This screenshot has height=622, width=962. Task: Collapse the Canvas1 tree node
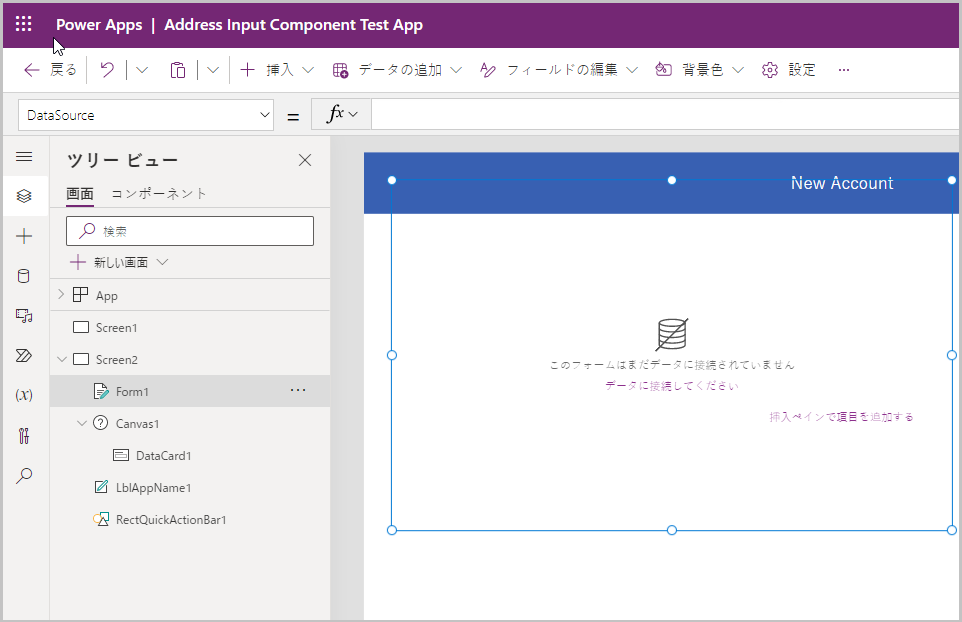pos(82,423)
